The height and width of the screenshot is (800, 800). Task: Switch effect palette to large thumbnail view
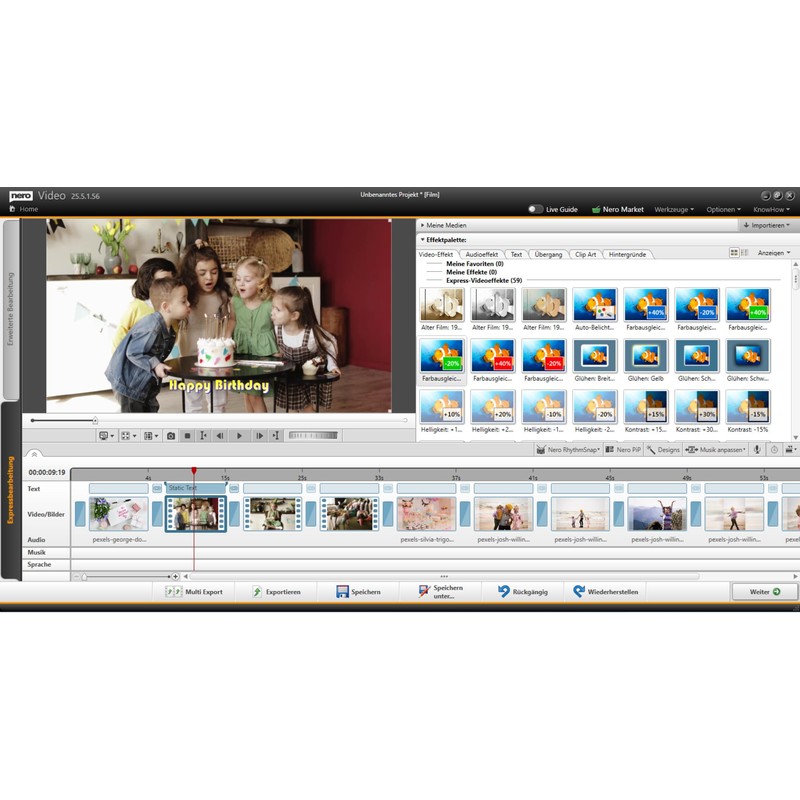coord(734,253)
